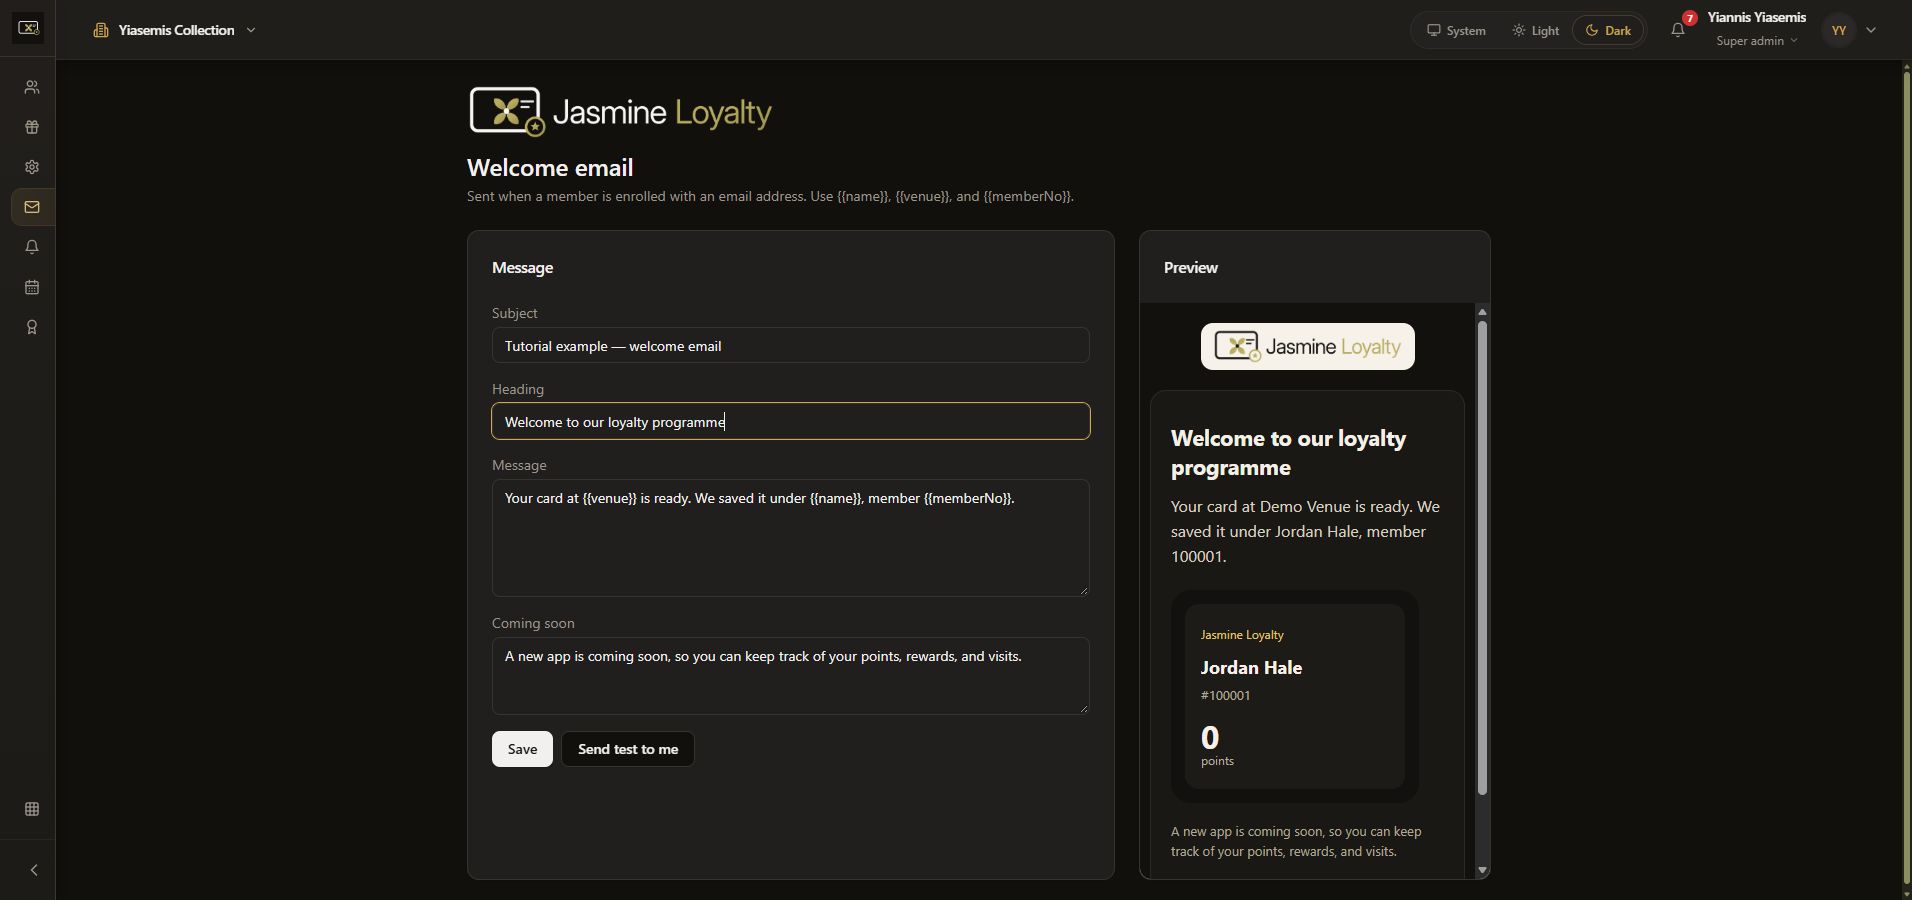The height and width of the screenshot is (900, 1912).
Task: Click preview scrollbar up arrow
Action: [1482, 312]
